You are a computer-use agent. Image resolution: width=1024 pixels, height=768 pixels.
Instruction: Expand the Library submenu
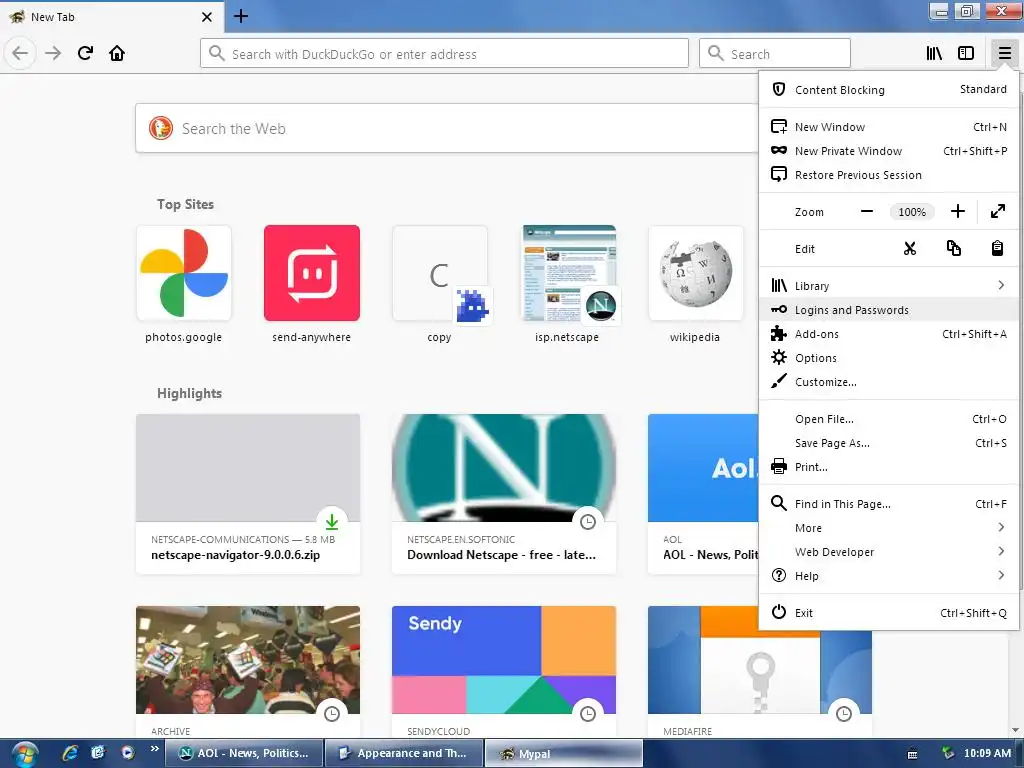[x=889, y=285]
